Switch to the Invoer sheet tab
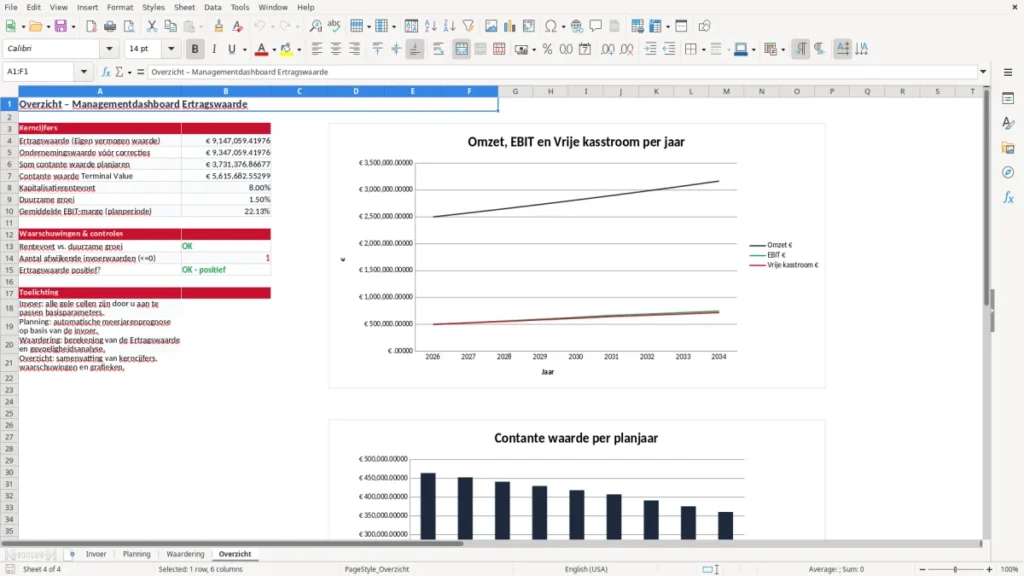Viewport: 1024px width, 576px height. pyautogui.click(x=96, y=554)
